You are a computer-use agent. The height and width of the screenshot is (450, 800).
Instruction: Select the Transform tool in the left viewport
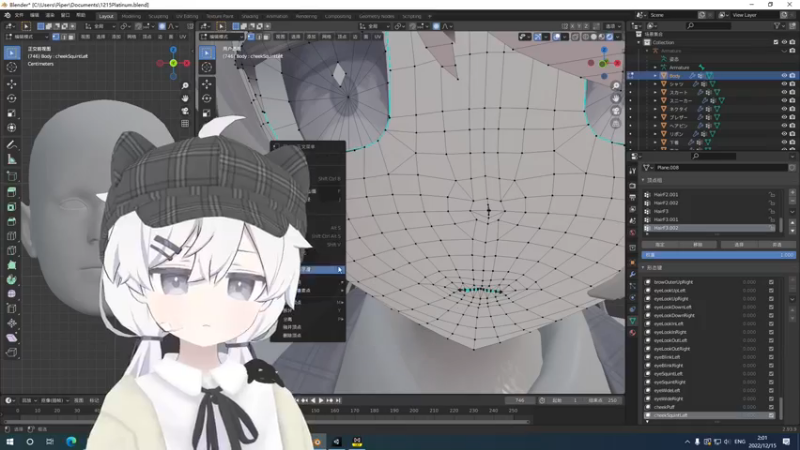[x=12, y=128]
